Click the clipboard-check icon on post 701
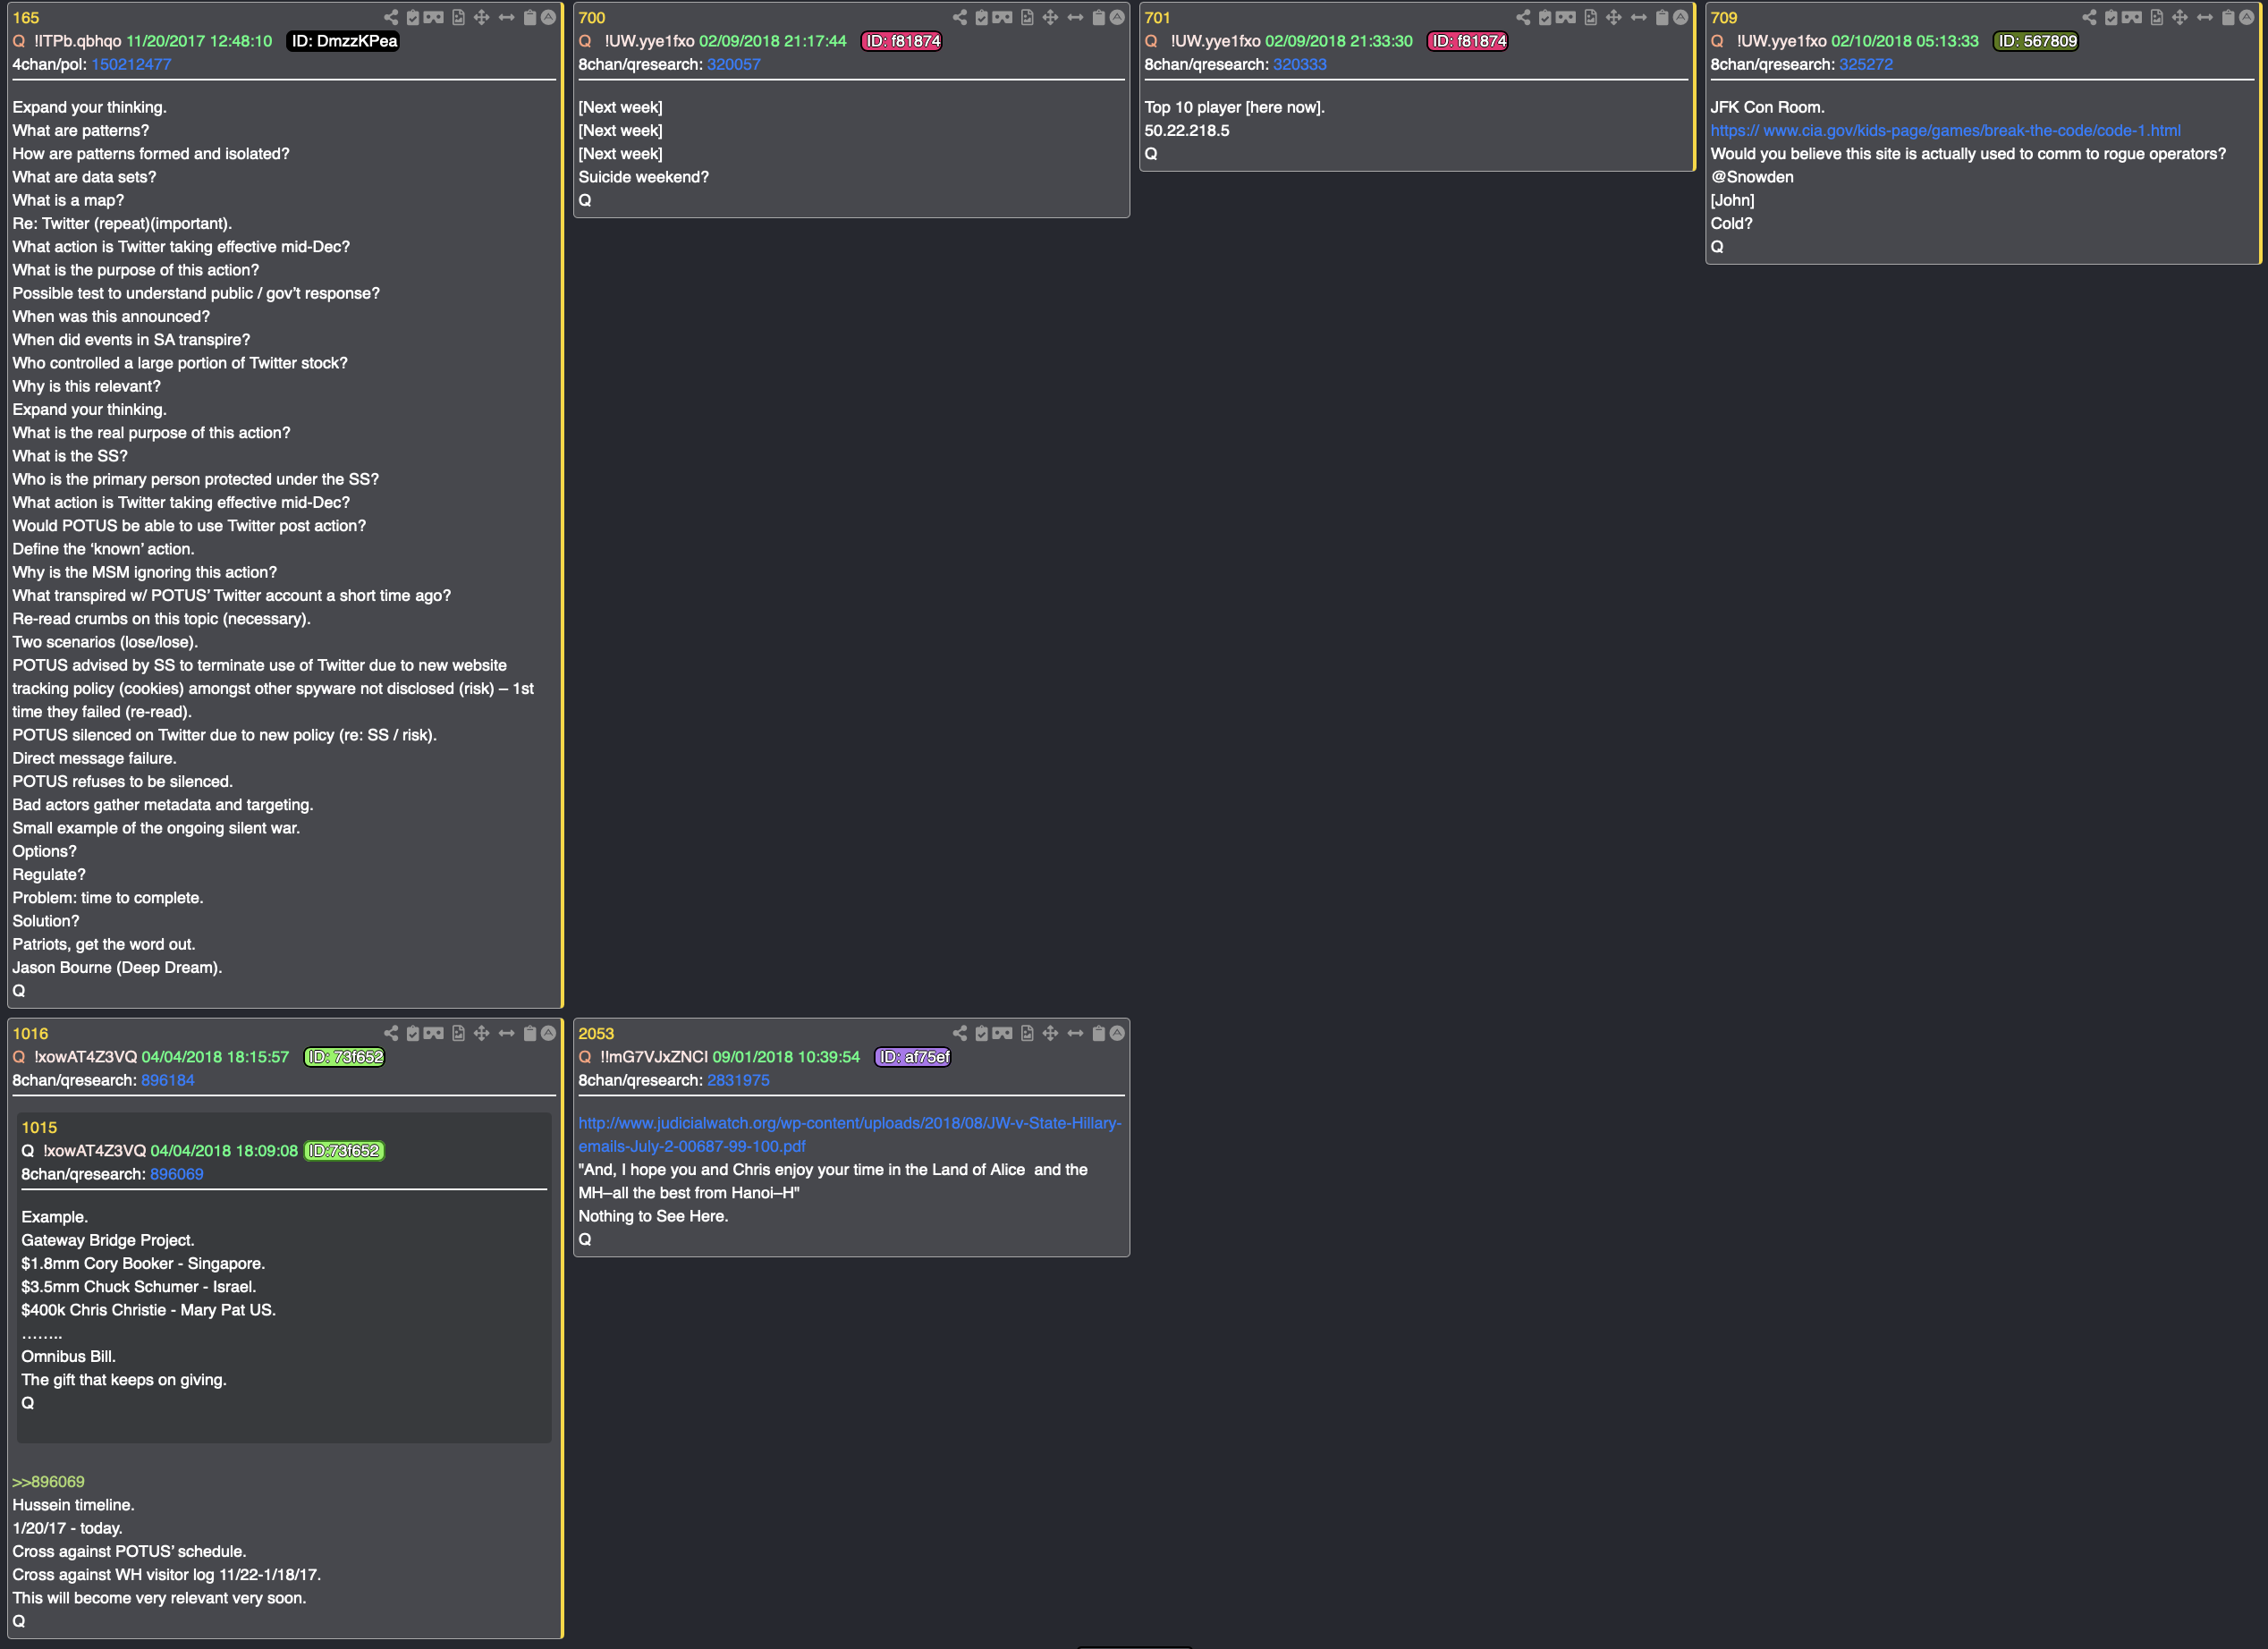 click(1545, 17)
